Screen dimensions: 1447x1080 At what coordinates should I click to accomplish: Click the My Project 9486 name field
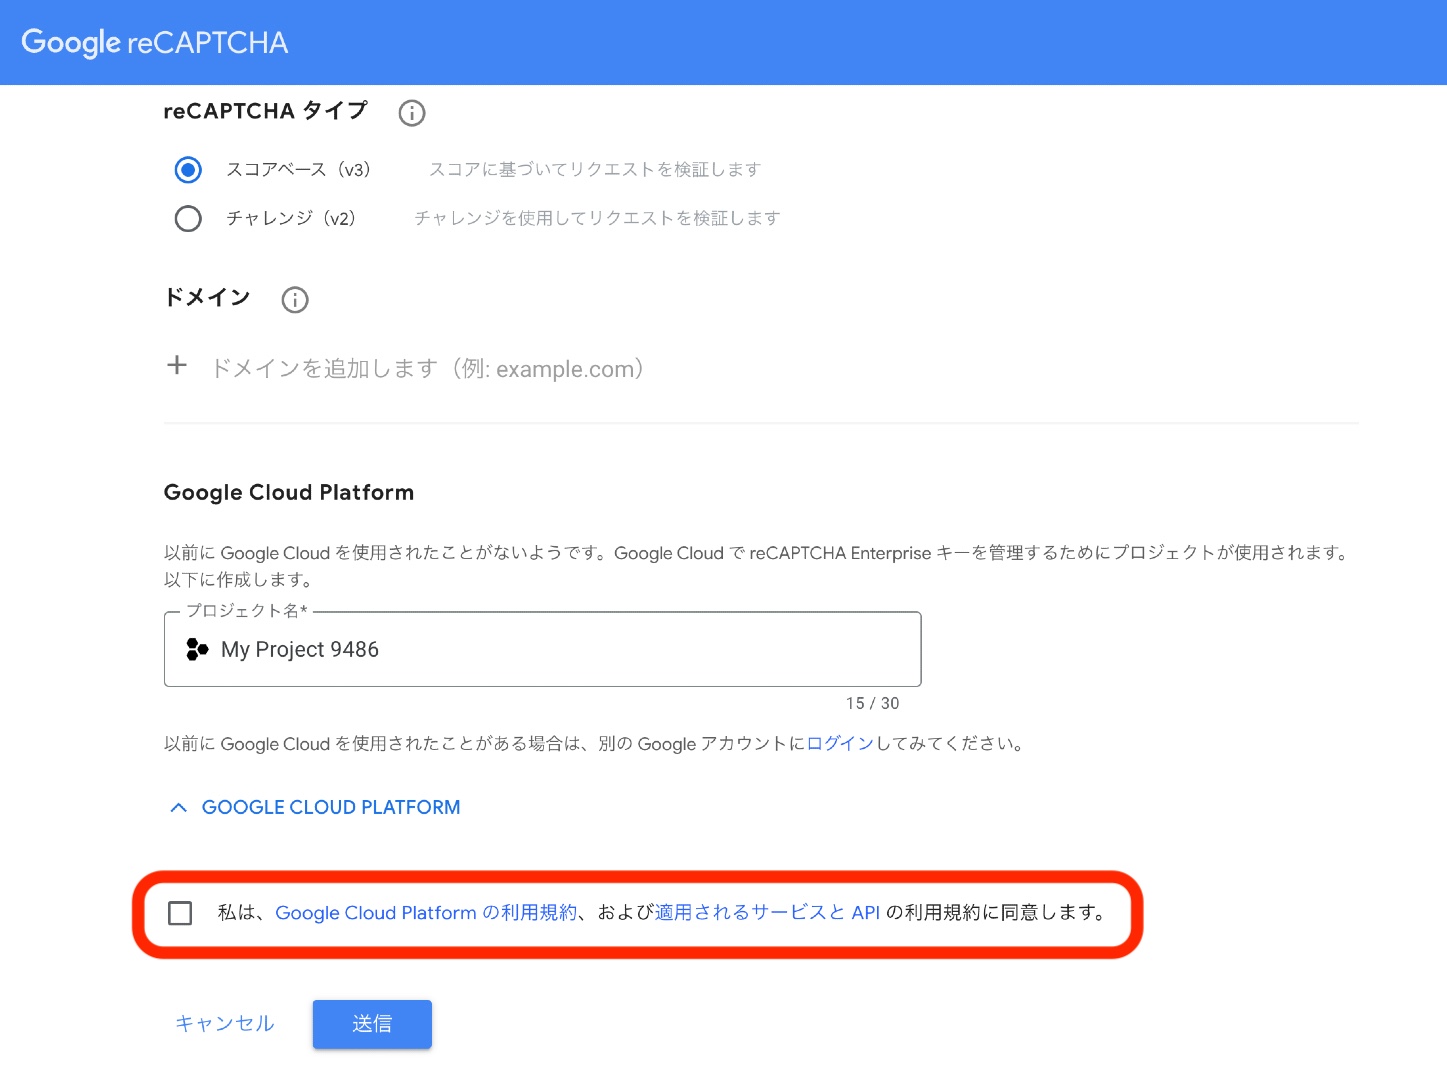543,650
